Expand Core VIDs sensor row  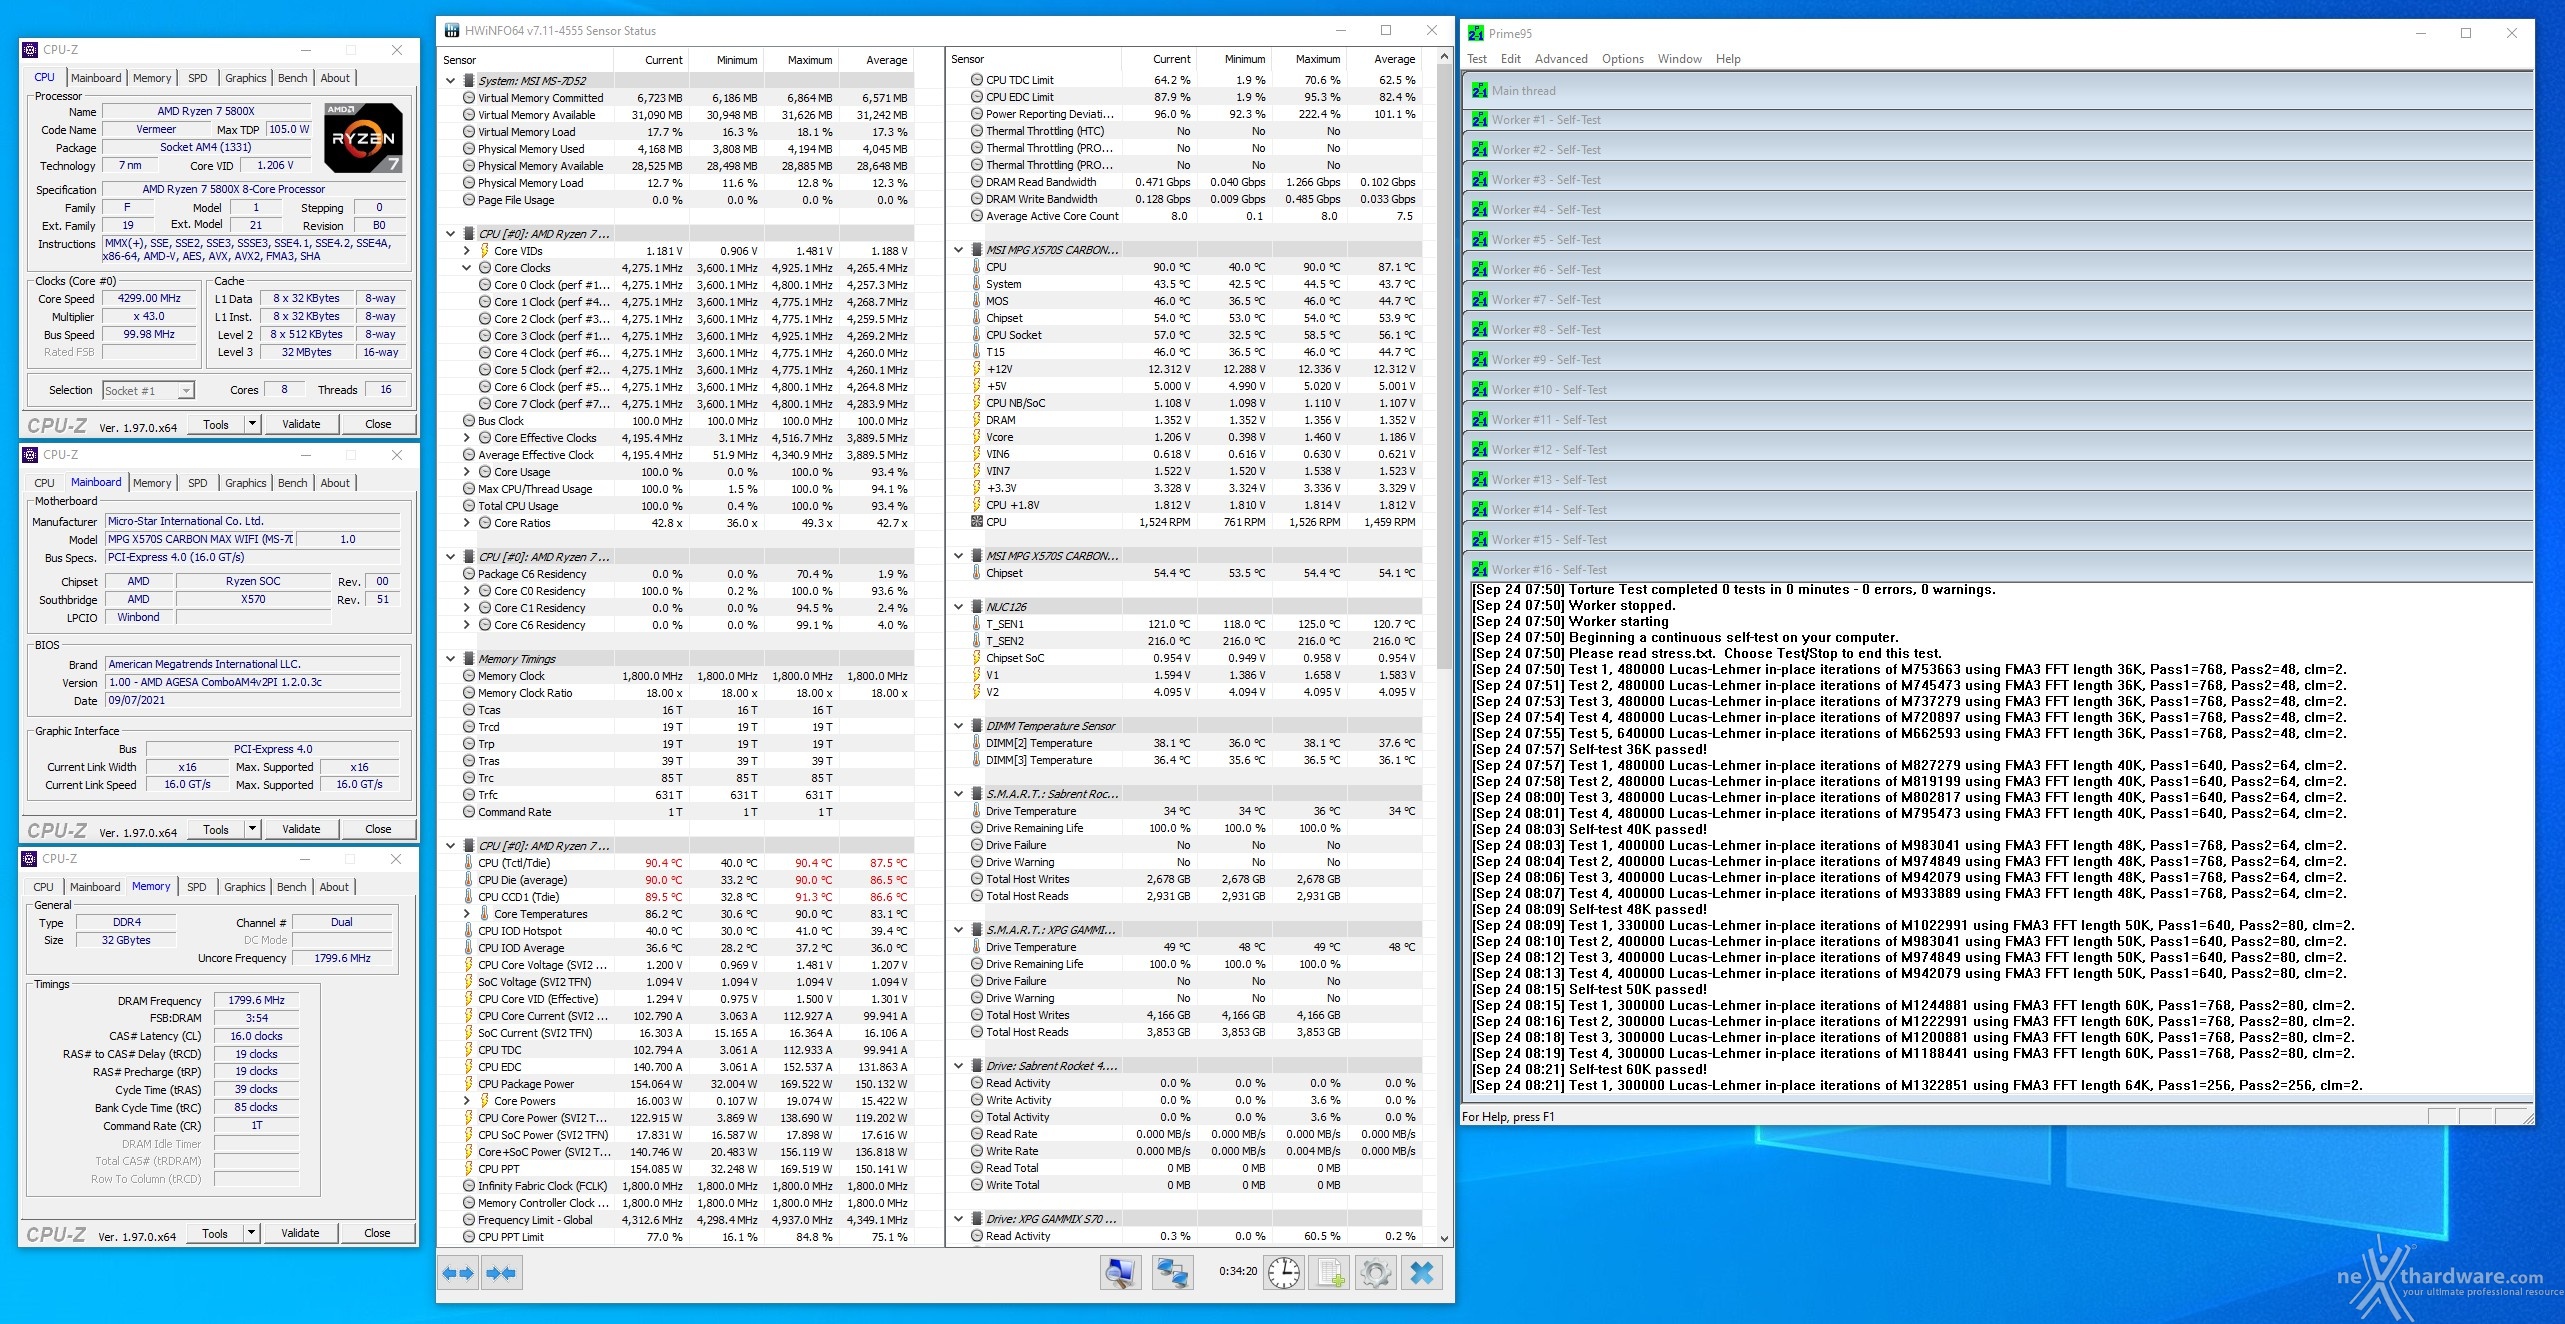coord(467,251)
